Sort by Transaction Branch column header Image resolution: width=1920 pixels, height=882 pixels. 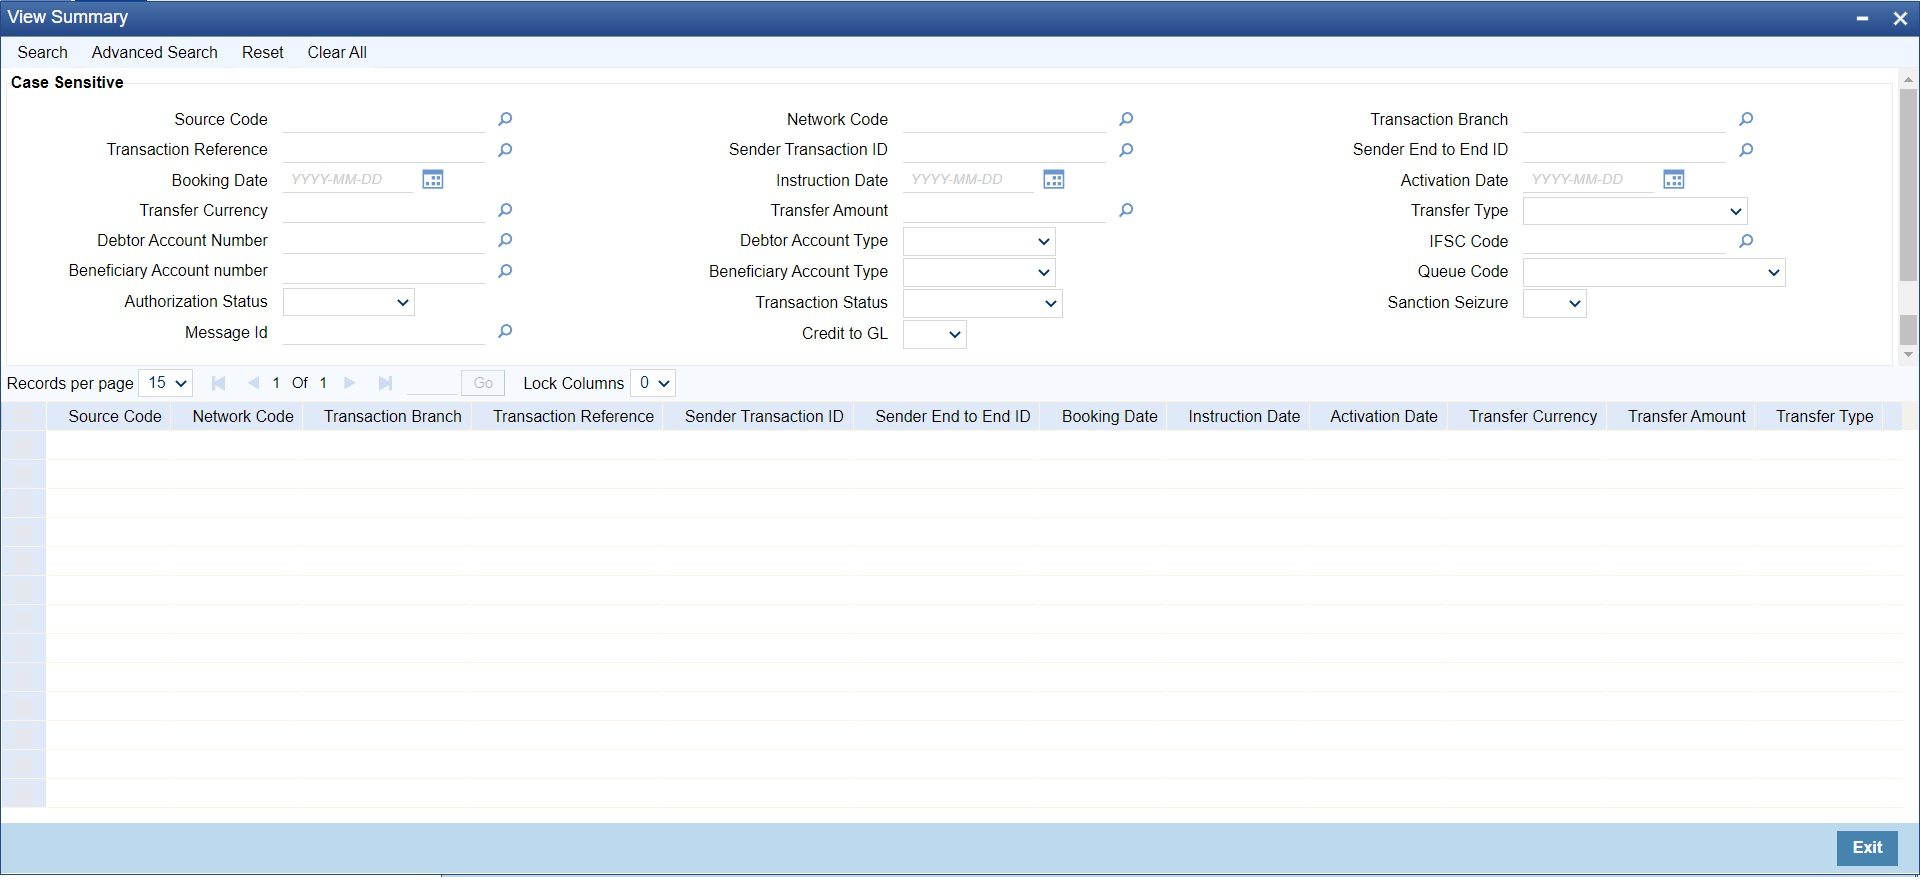pyautogui.click(x=393, y=416)
